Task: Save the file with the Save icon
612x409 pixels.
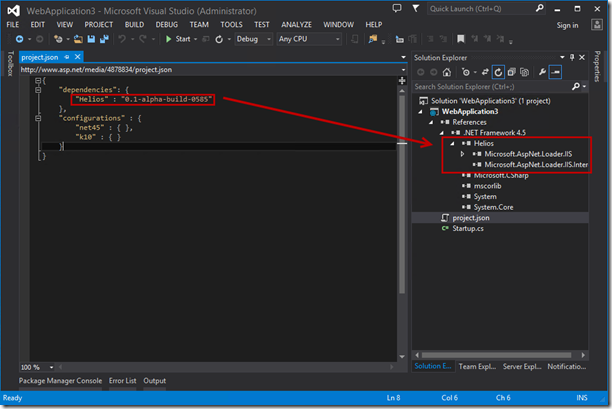Action: [91, 39]
